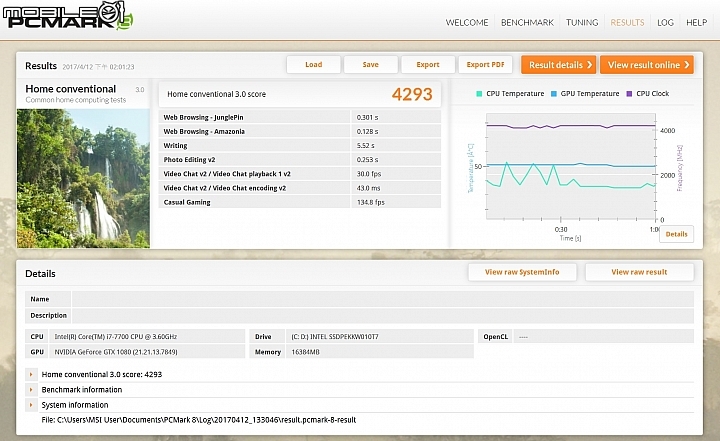
Task: Click the temperature and clock chart area
Action: coord(571,167)
